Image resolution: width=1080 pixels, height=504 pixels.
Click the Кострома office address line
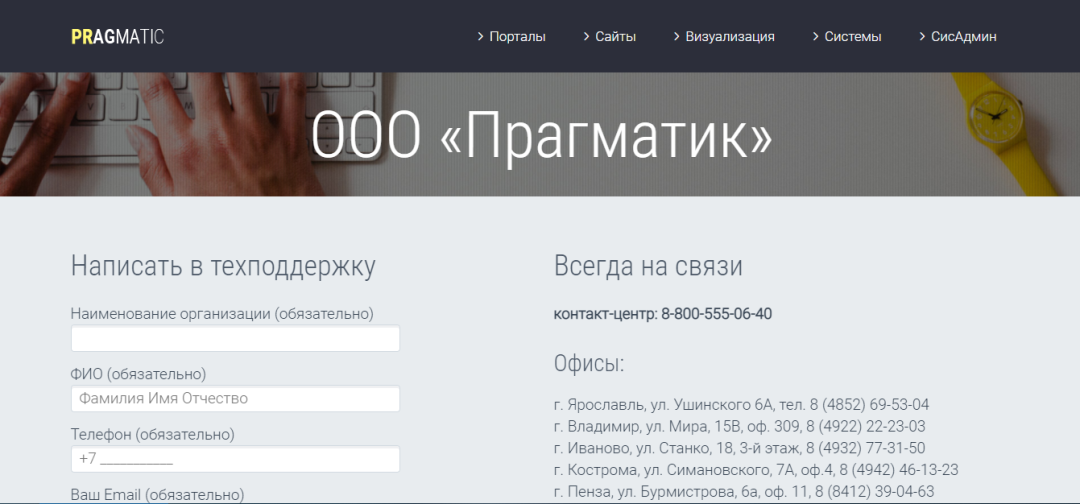click(756, 470)
